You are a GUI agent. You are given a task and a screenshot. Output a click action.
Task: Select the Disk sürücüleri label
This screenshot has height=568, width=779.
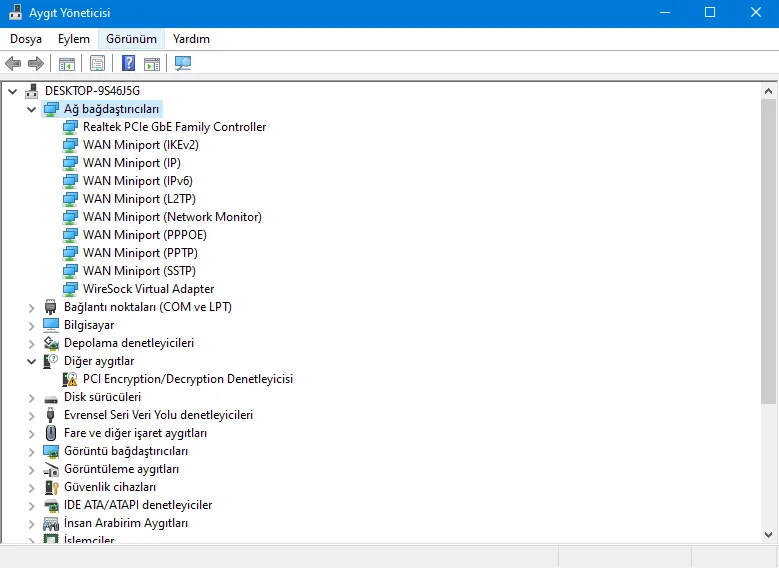[x=102, y=397]
